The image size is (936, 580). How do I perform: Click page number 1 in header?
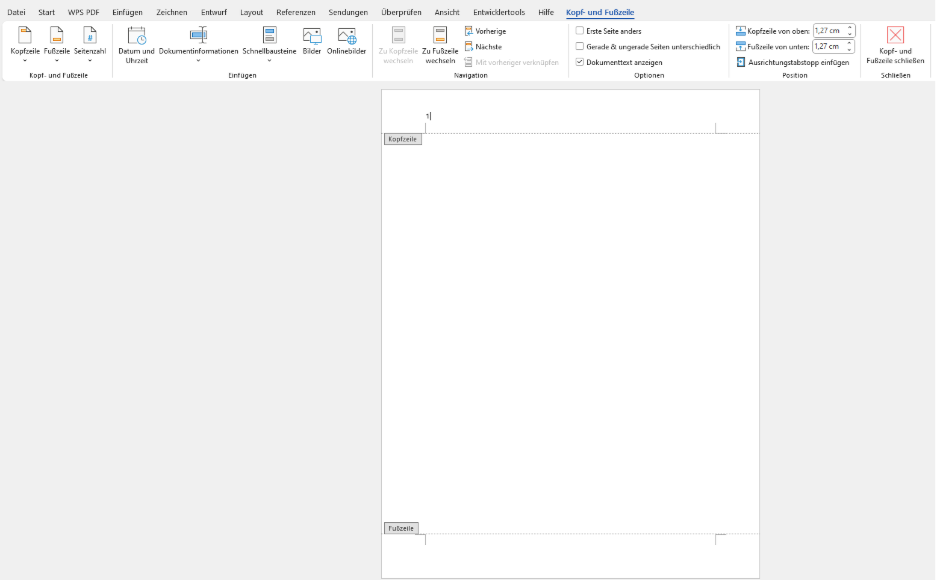click(427, 116)
